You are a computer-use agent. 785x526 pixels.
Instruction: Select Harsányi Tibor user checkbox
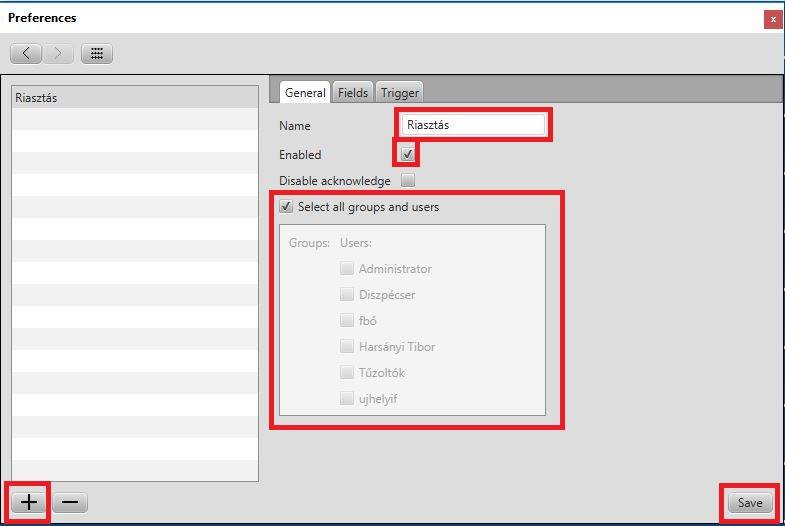[x=346, y=346]
